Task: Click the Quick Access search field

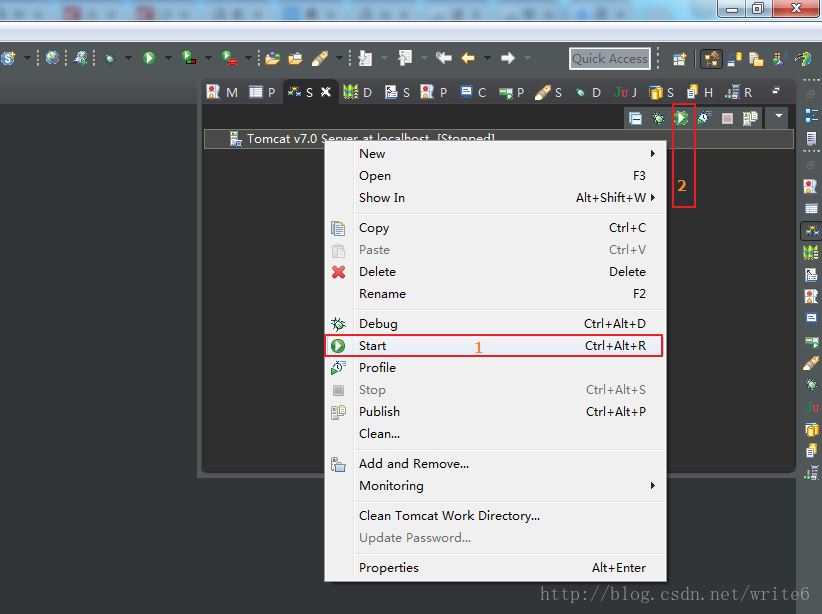Action: [609, 59]
